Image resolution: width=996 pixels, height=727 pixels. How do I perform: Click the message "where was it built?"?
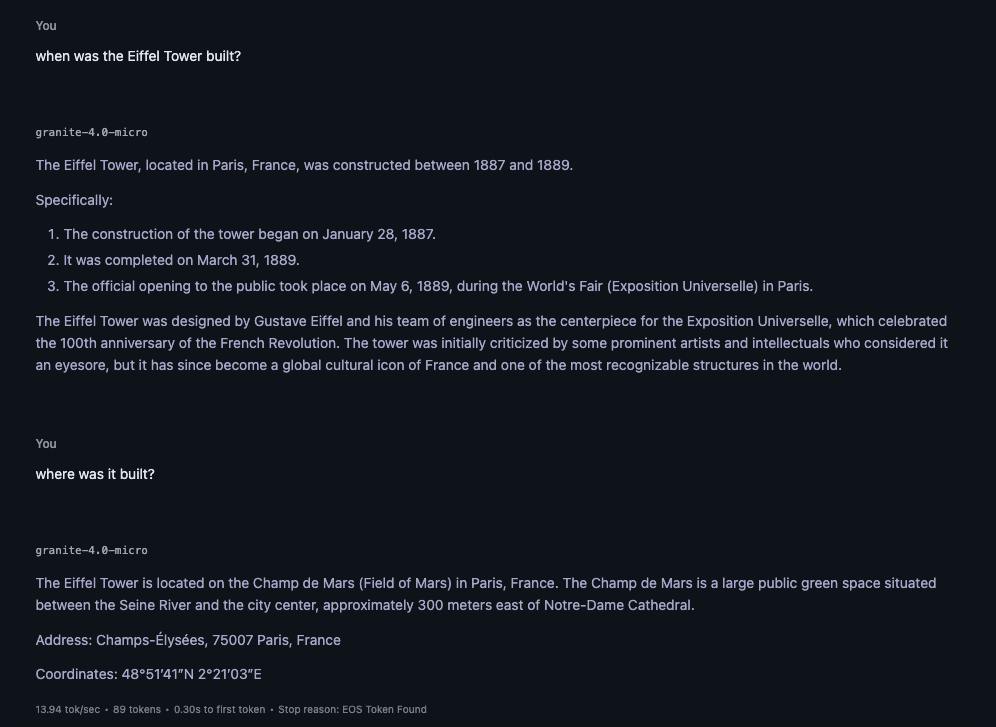pos(95,474)
